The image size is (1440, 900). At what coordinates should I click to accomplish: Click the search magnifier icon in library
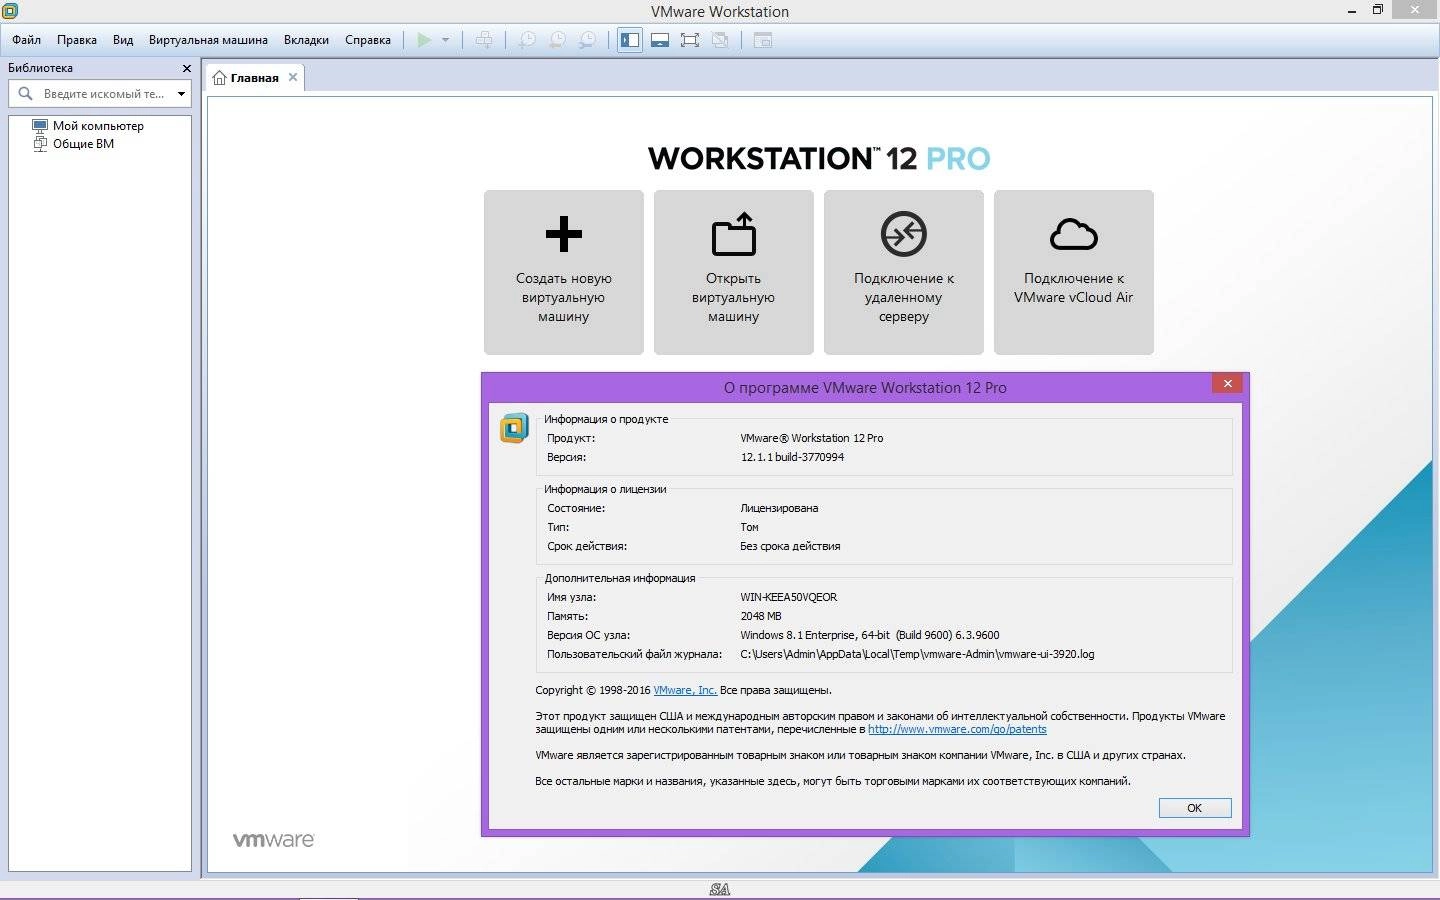tap(25, 94)
